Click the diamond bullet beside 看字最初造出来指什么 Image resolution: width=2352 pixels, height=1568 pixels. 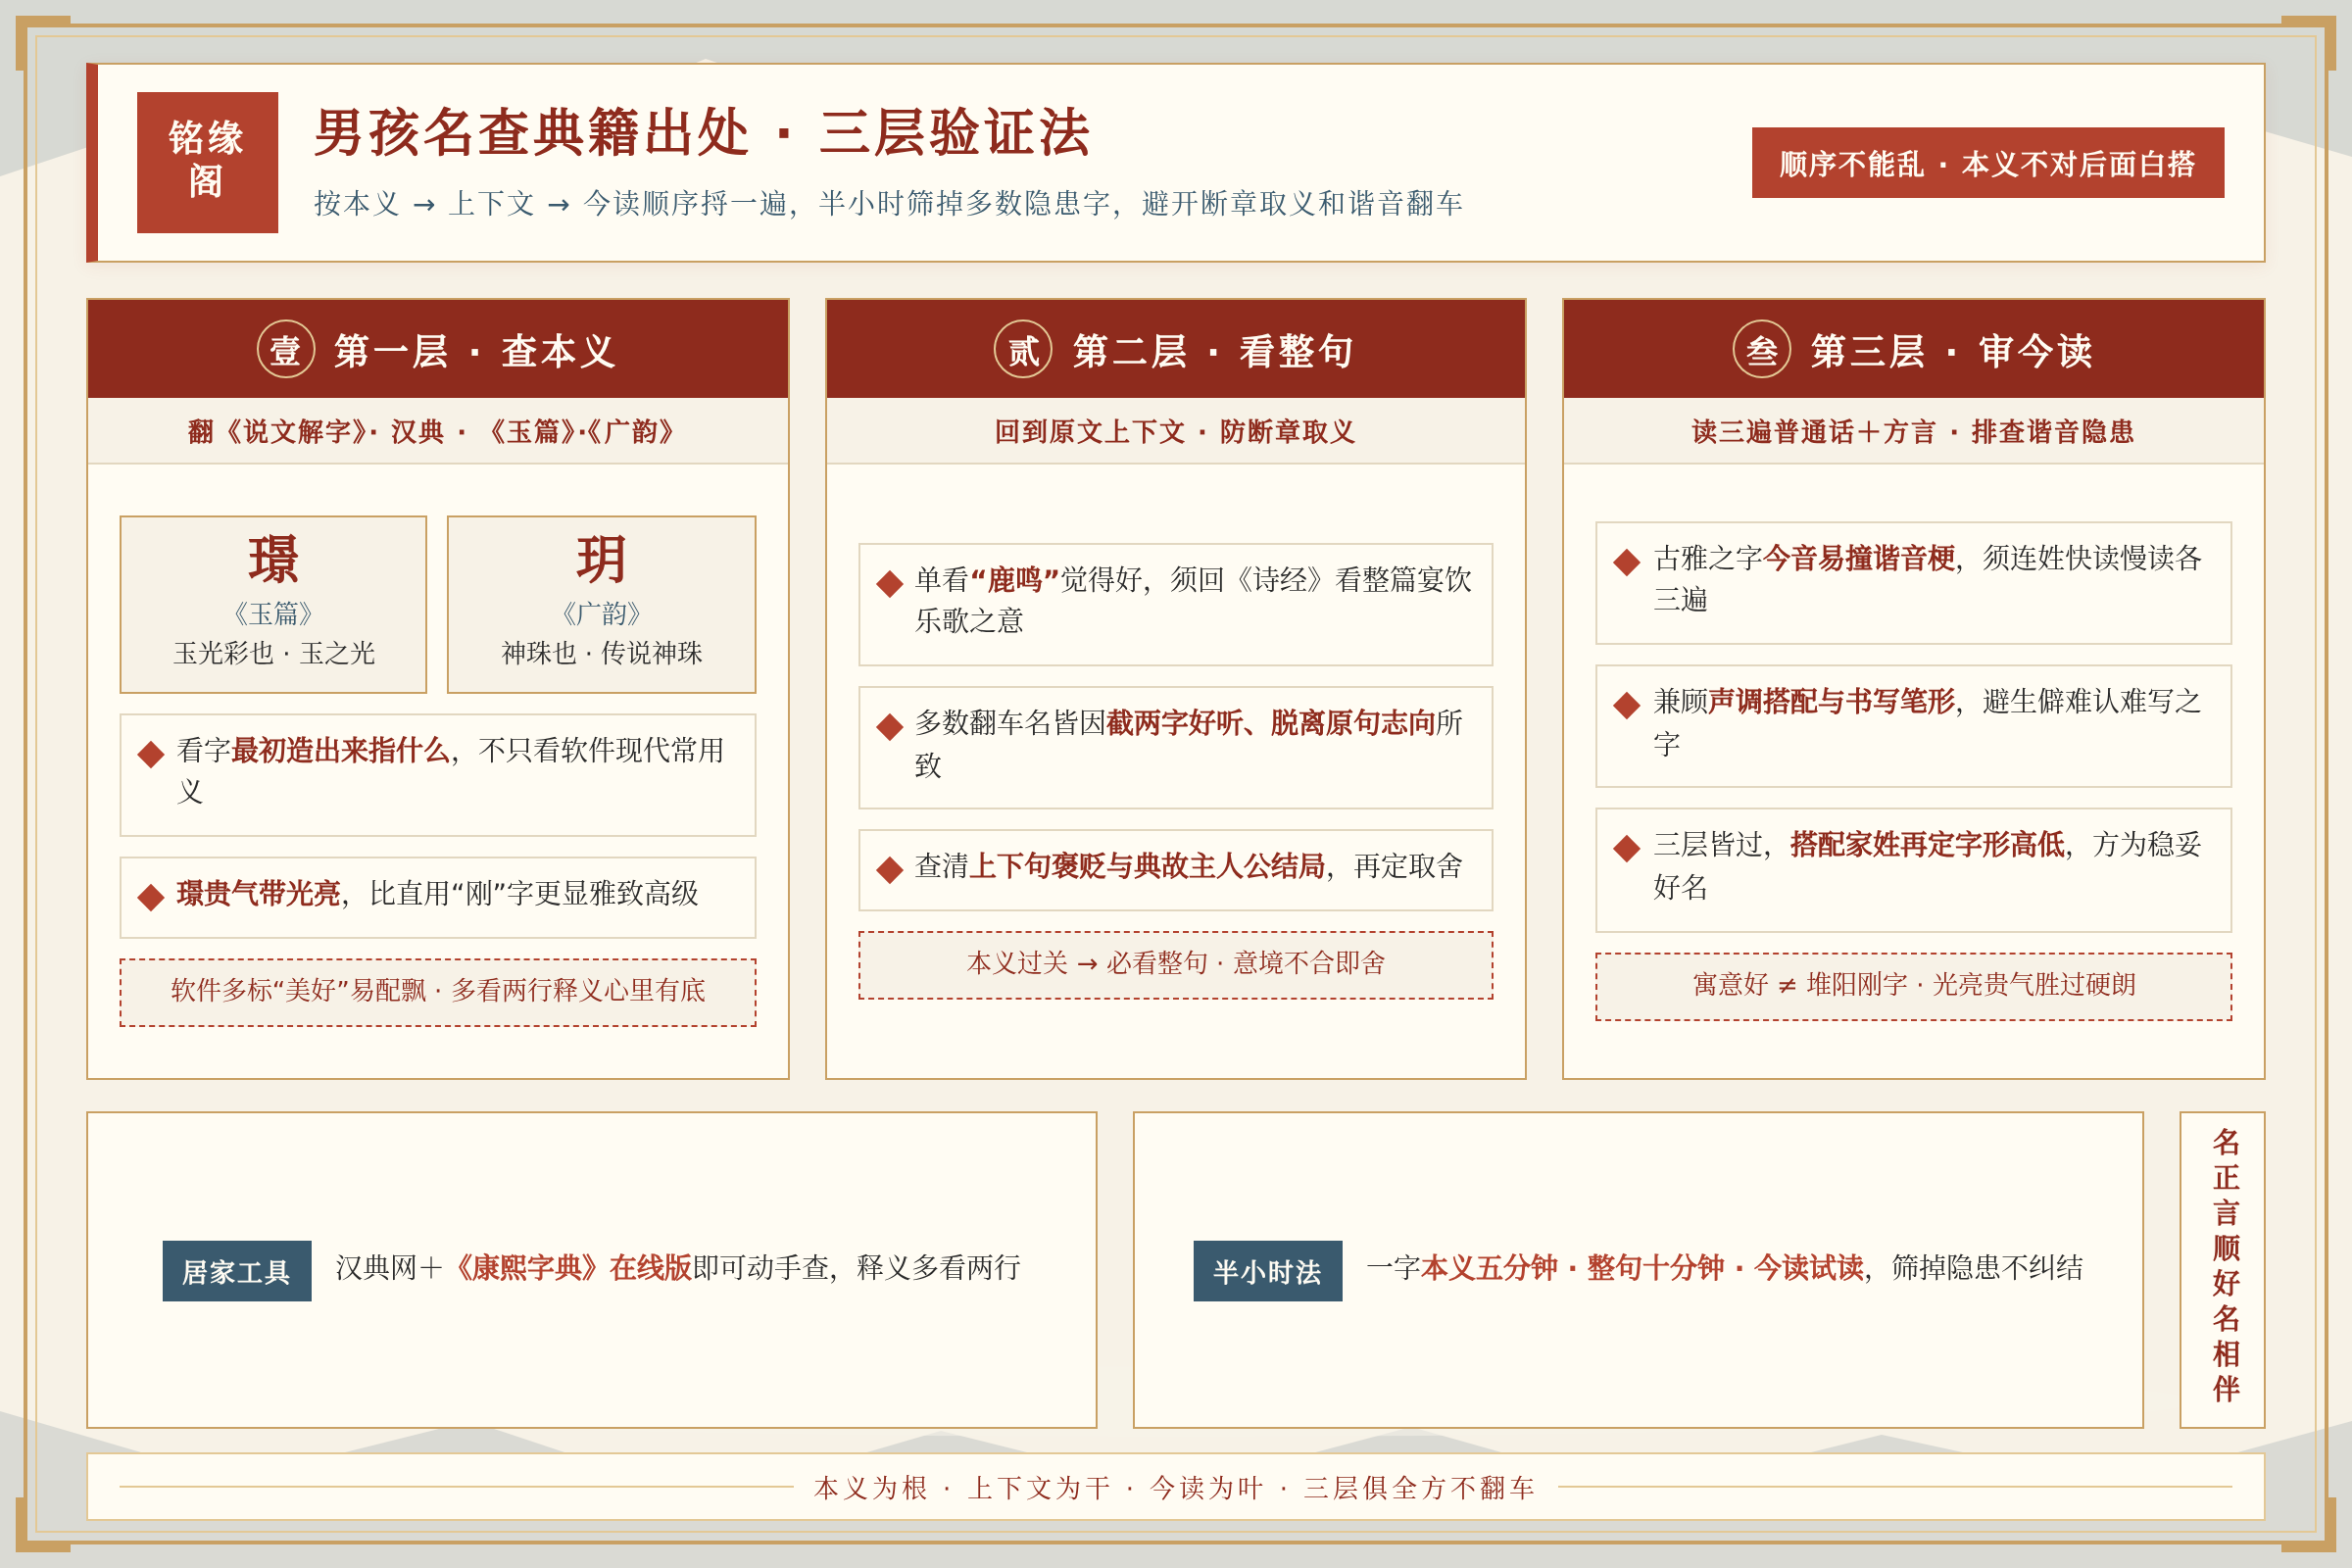pyautogui.click(x=151, y=754)
